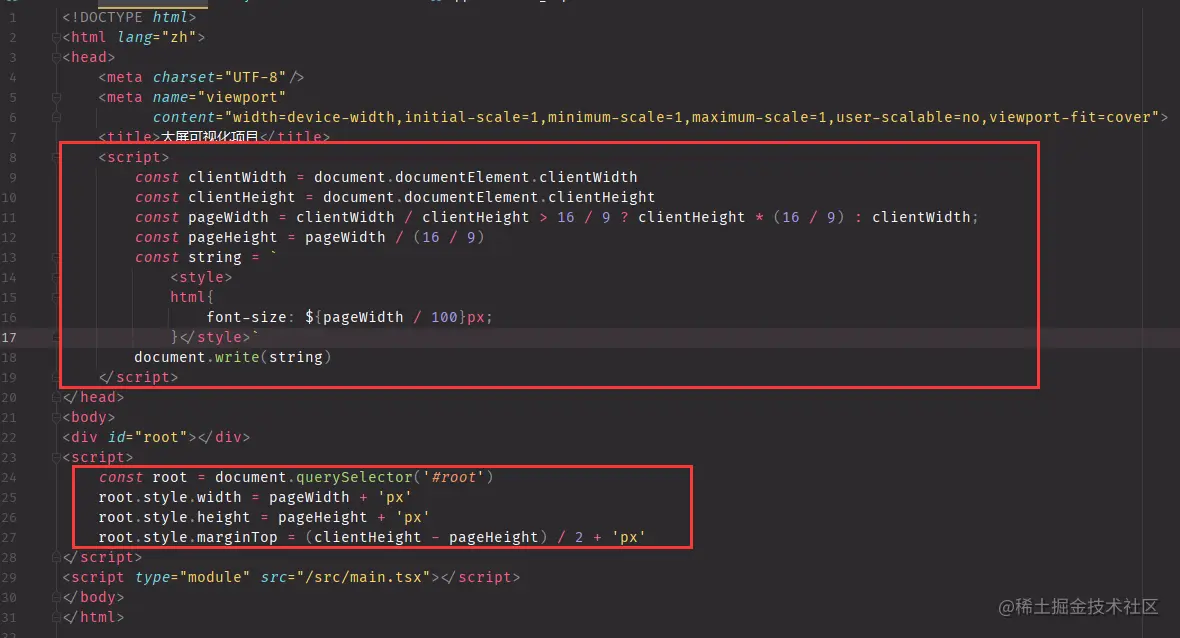This screenshot has height=638, width=1180.
Task: Click root.style.width on line 25
Action: click(170, 497)
